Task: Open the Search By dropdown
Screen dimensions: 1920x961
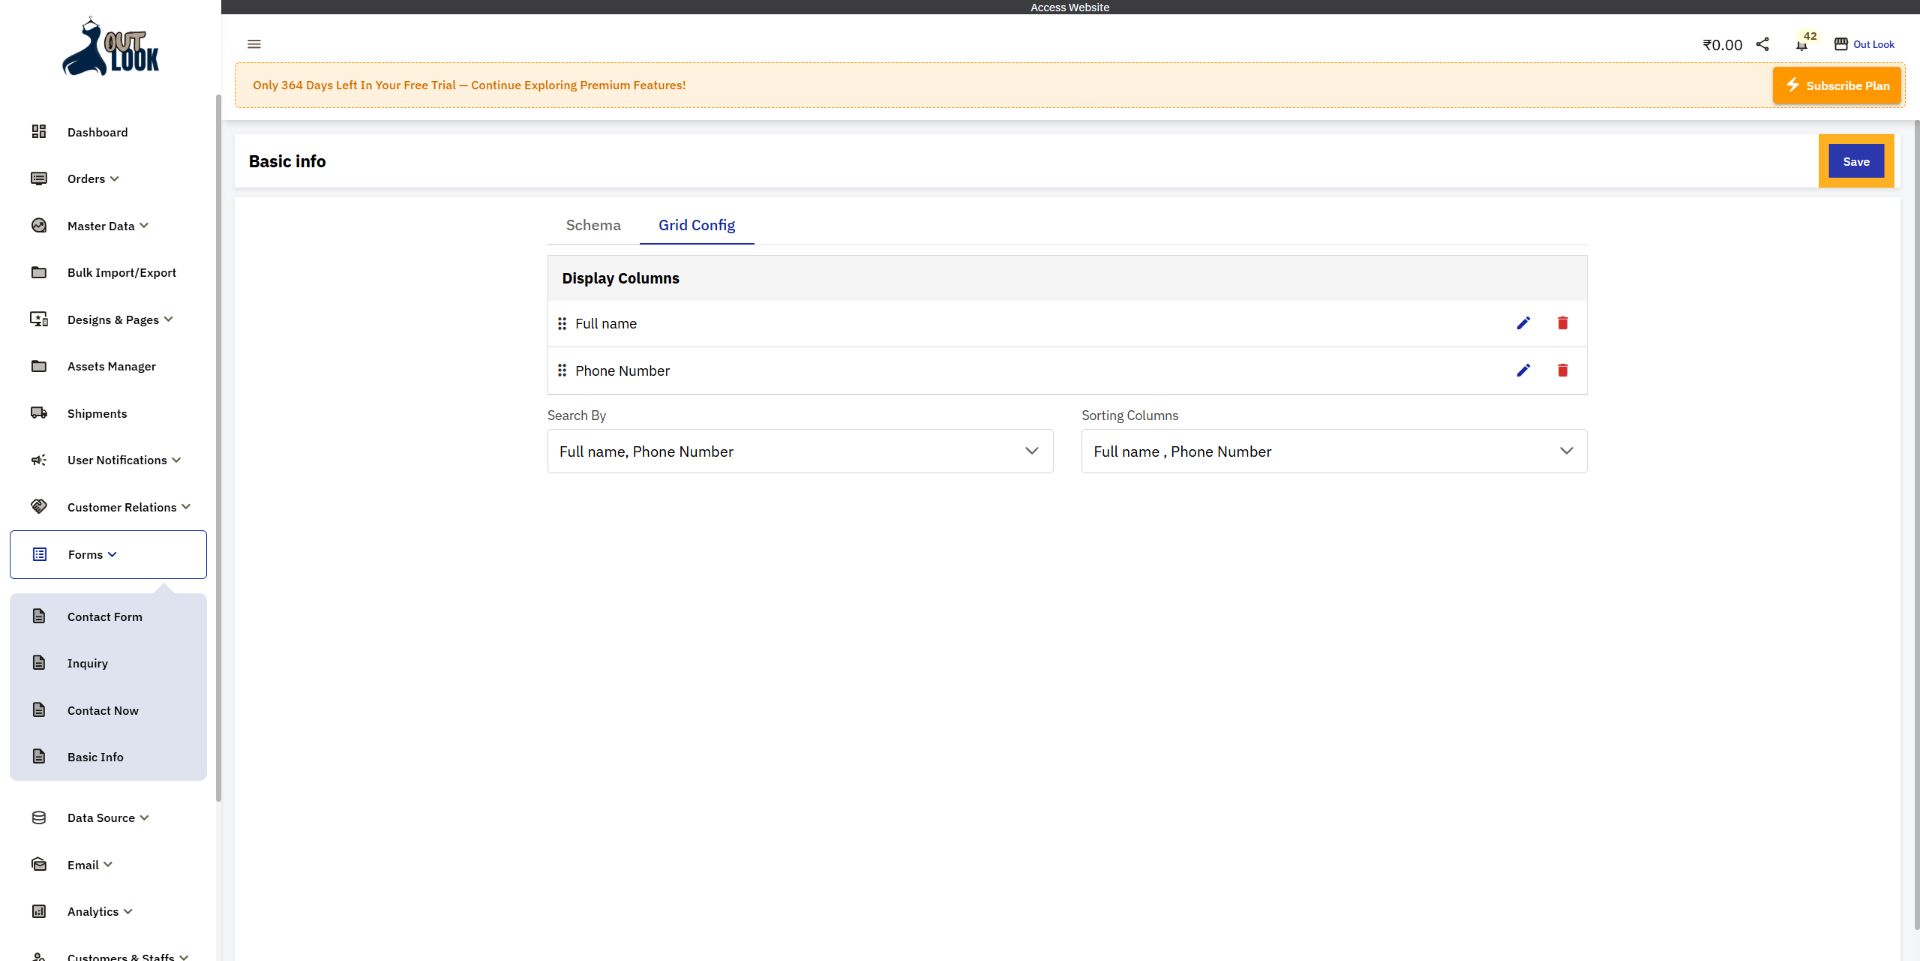Action: point(799,451)
